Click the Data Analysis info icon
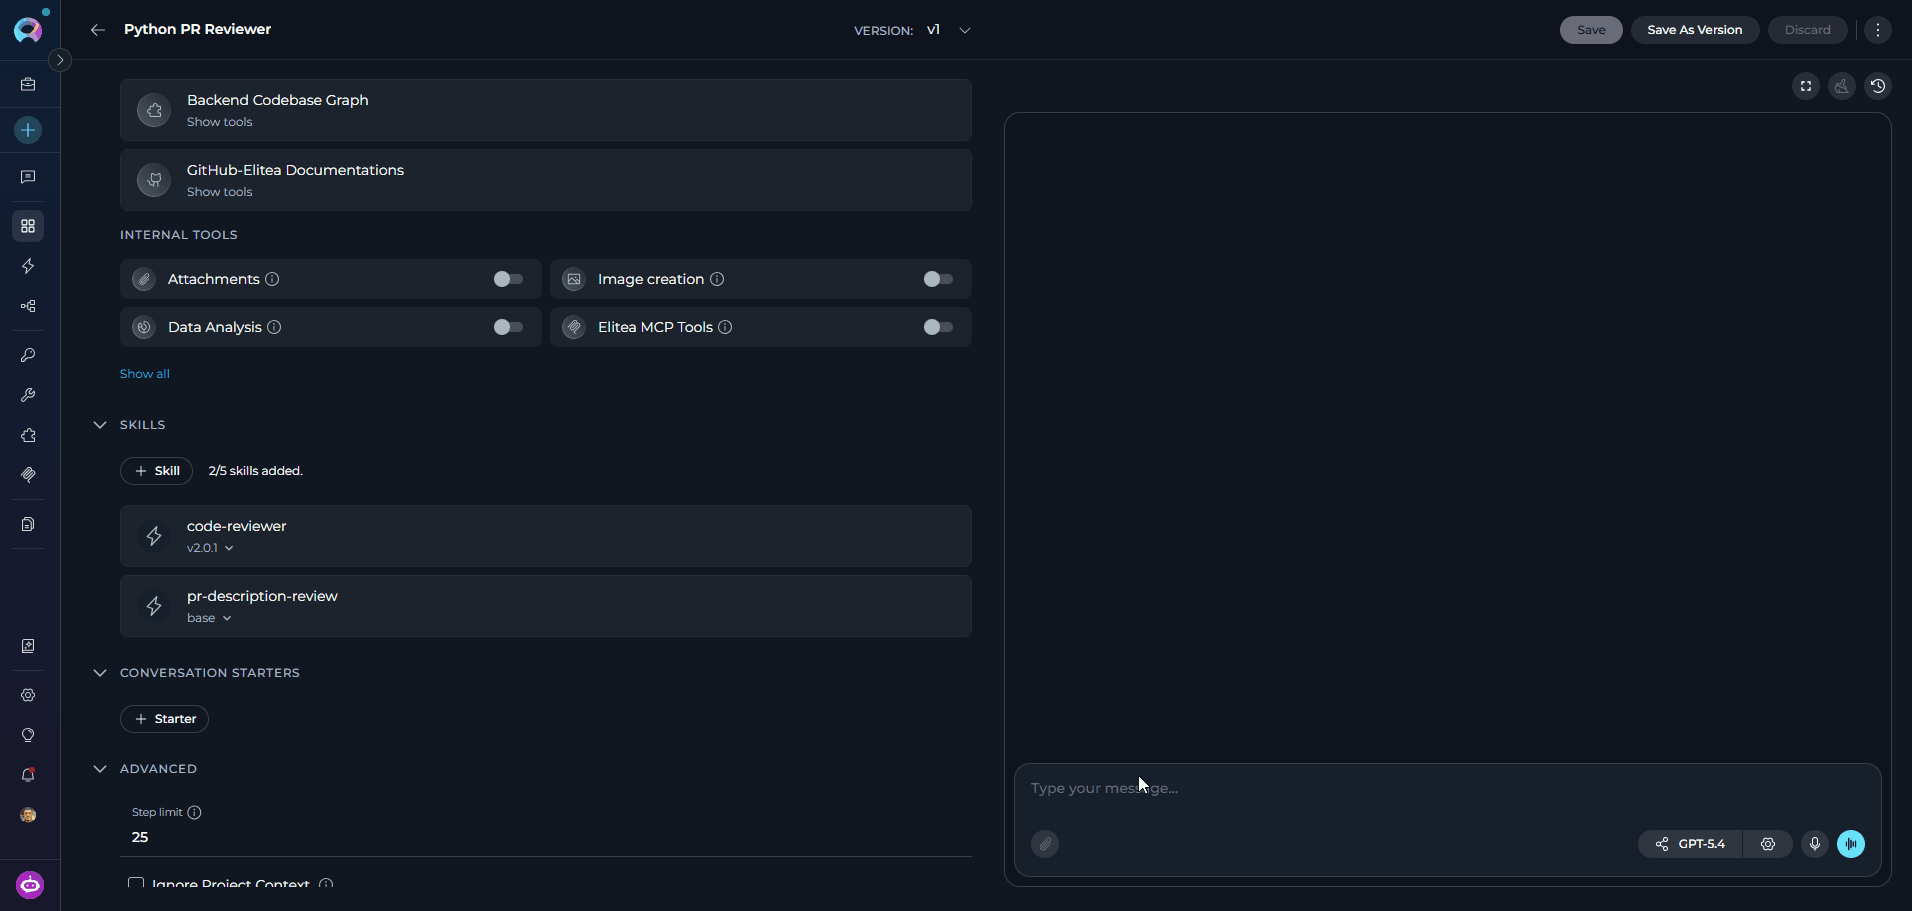1912x911 pixels. click(x=274, y=327)
